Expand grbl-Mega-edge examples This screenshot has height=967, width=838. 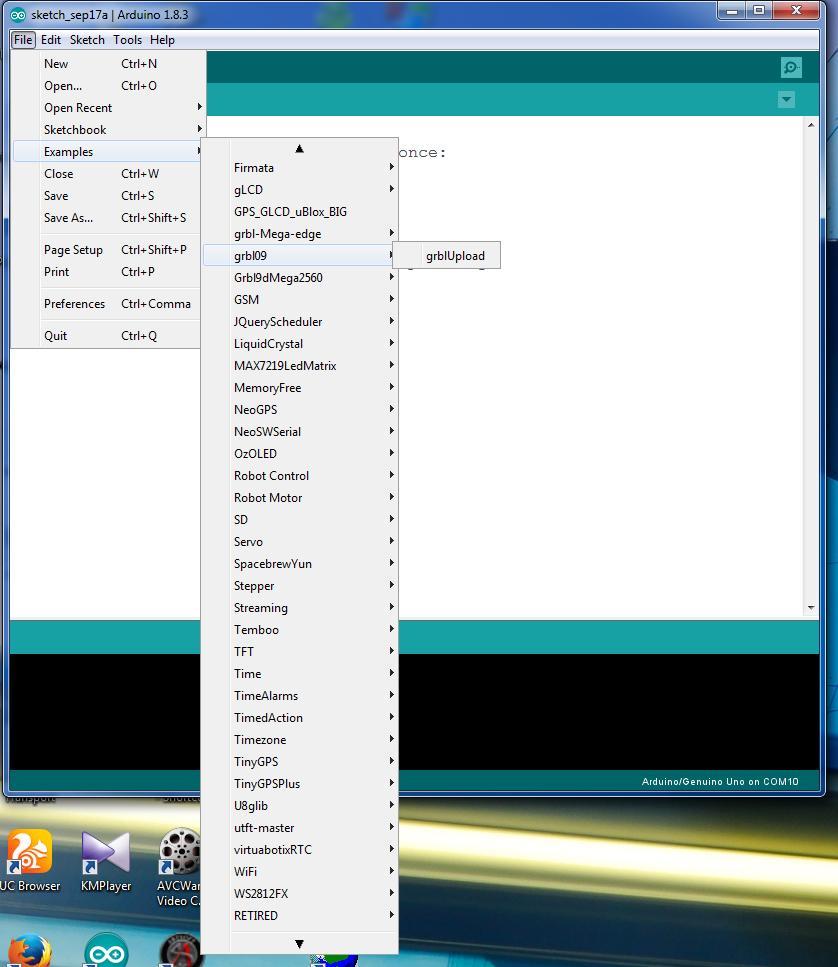tap(300, 234)
